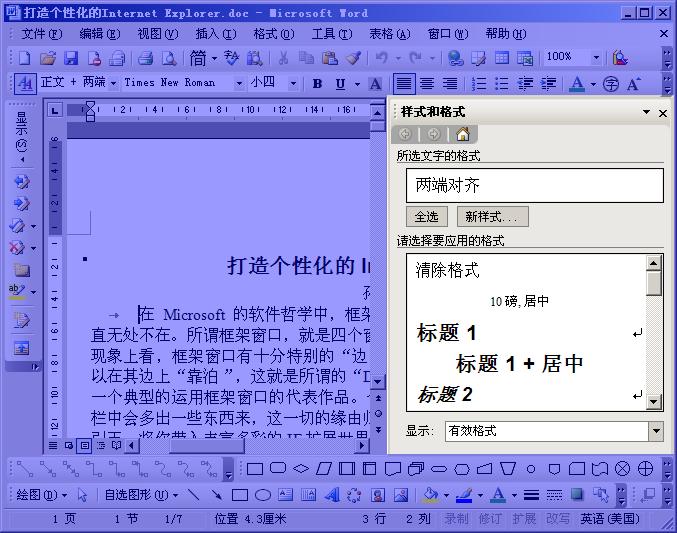Click the Insert WordArt icon in drawing toolbar
This screenshot has width=677, height=533.
coord(308,495)
